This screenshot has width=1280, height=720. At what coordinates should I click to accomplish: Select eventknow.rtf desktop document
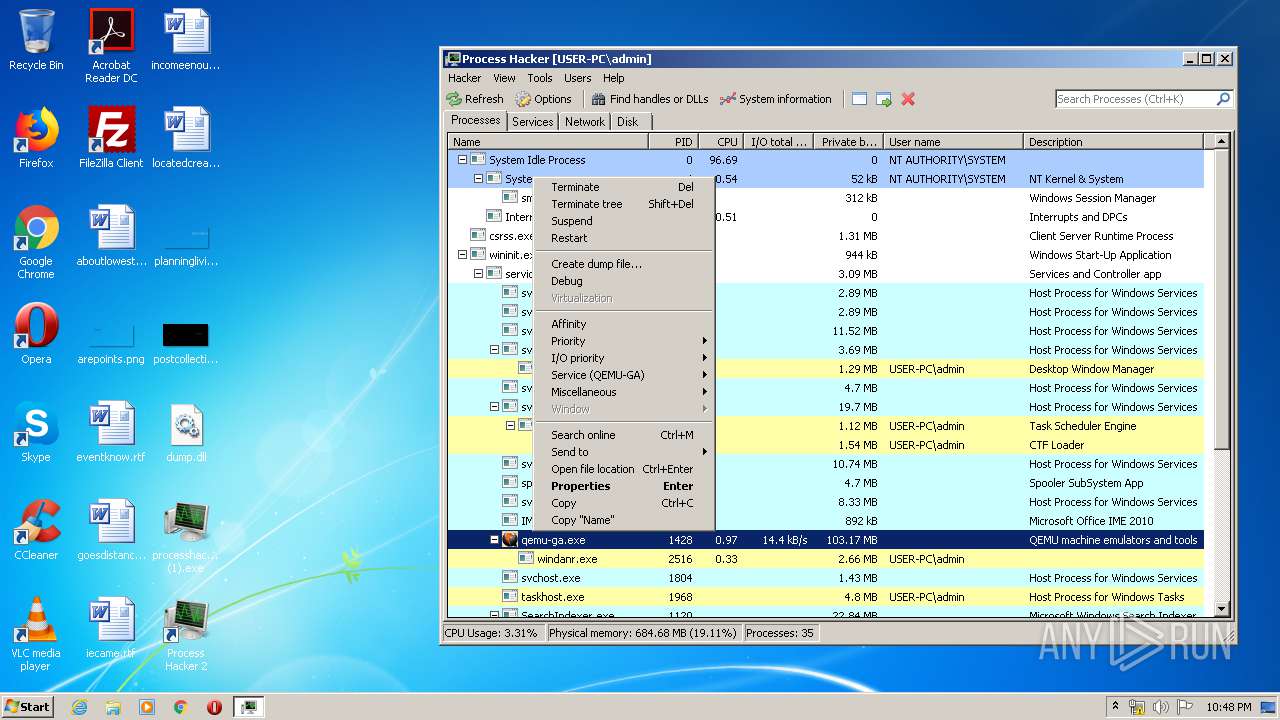click(x=111, y=432)
